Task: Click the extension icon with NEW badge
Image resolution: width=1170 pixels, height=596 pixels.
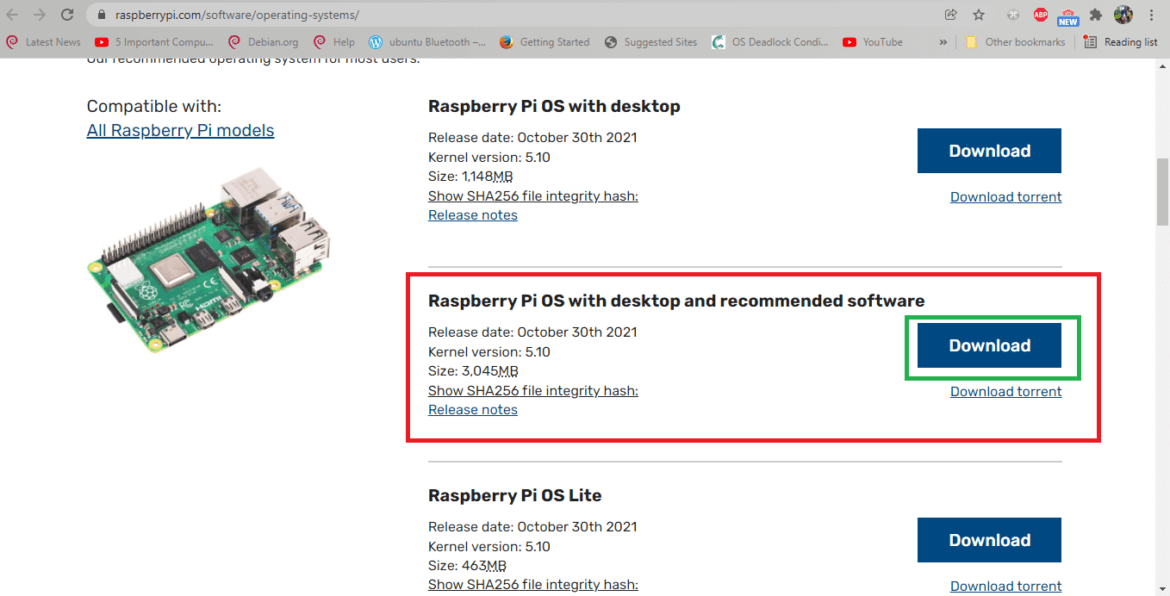Action: pos(1068,14)
